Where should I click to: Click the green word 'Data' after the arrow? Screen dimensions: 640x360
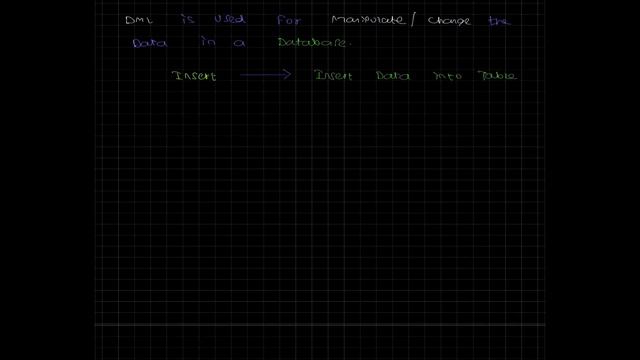pos(393,76)
